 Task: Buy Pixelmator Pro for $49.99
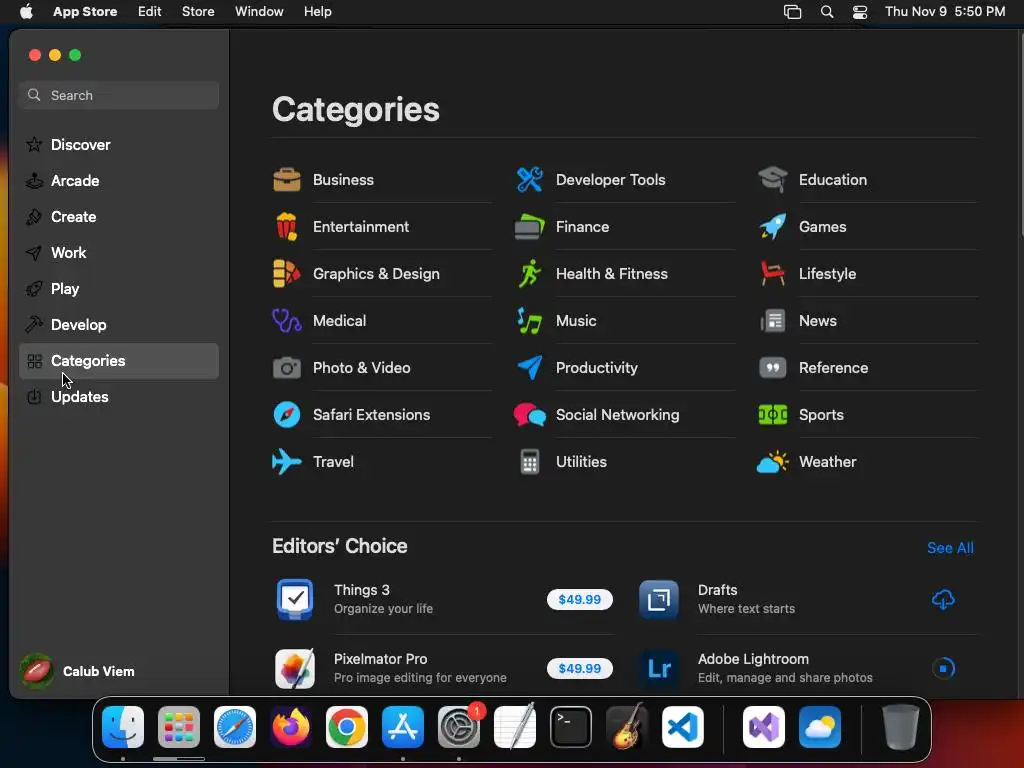[580, 669]
